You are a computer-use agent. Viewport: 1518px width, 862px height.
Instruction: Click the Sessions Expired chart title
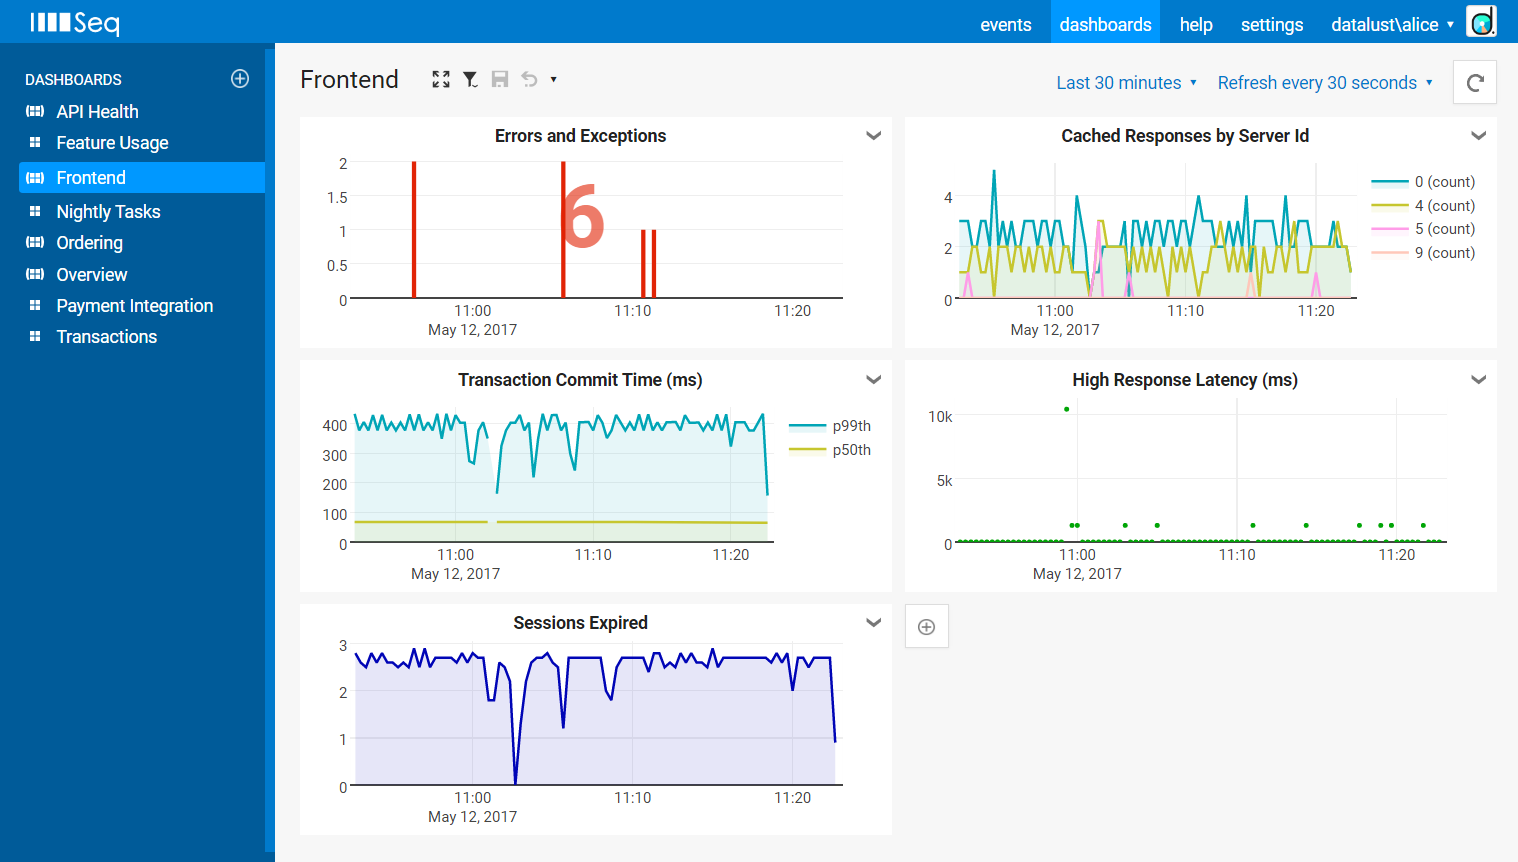tap(580, 623)
